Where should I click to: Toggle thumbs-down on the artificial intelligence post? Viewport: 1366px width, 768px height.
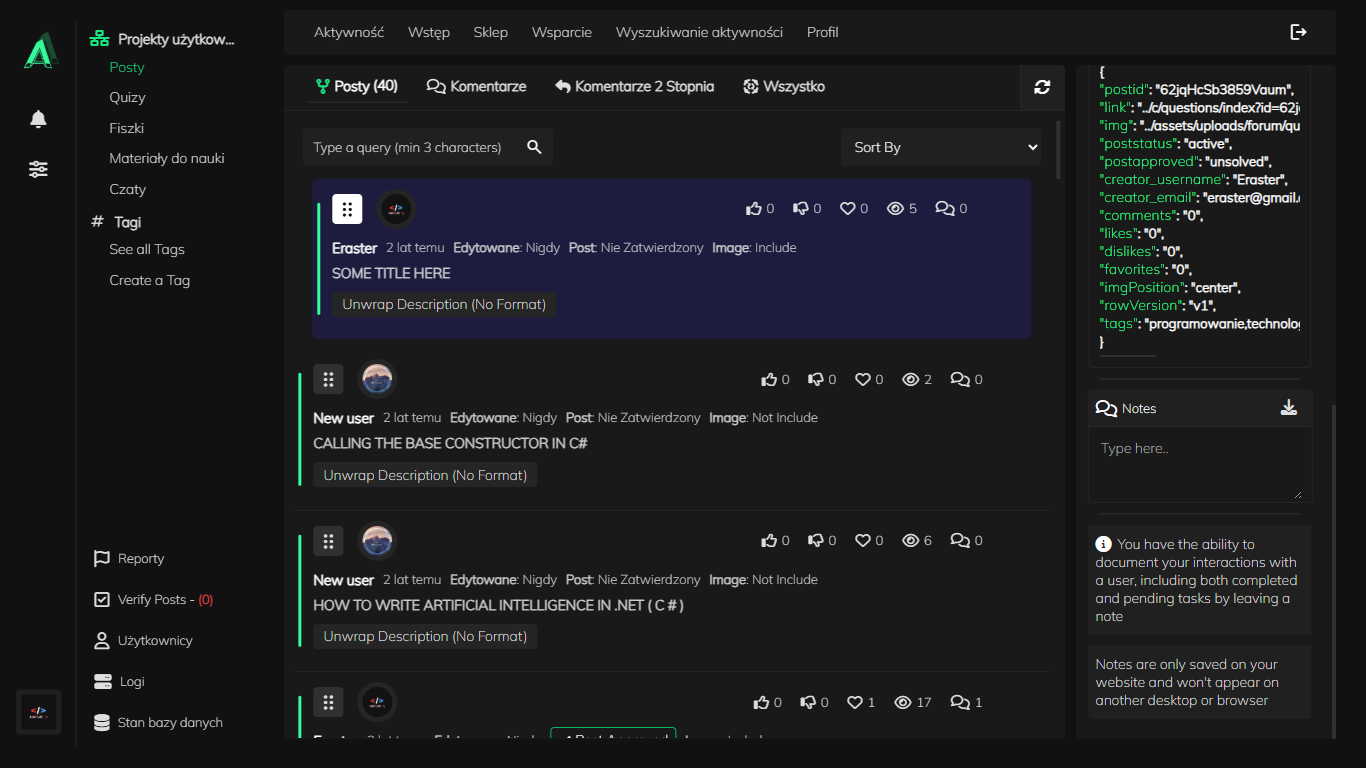[x=816, y=541]
